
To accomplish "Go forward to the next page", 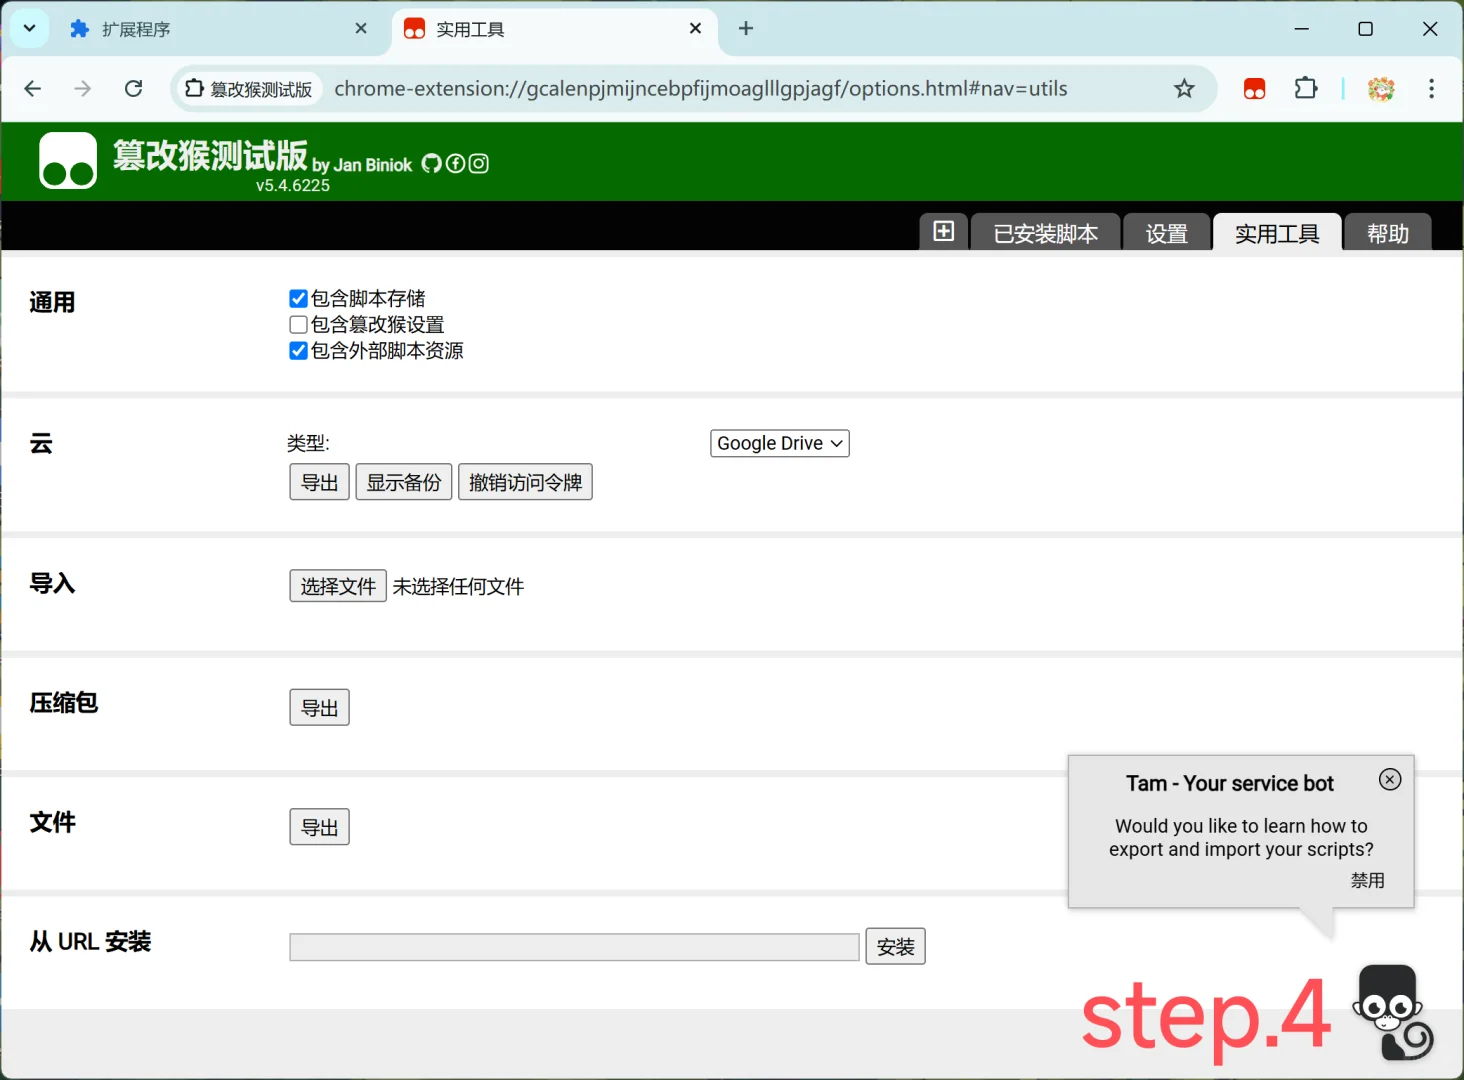I will click(x=83, y=89).
